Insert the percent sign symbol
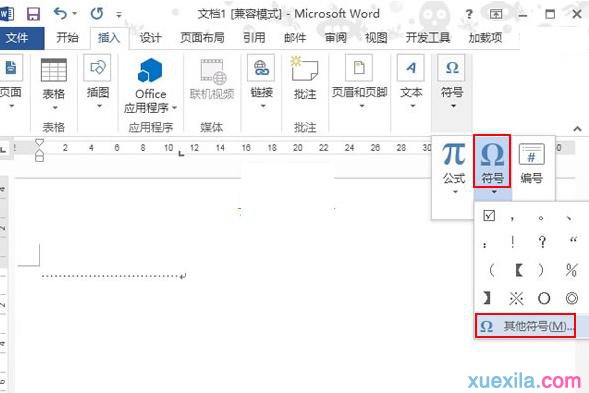 pos(571,270)
